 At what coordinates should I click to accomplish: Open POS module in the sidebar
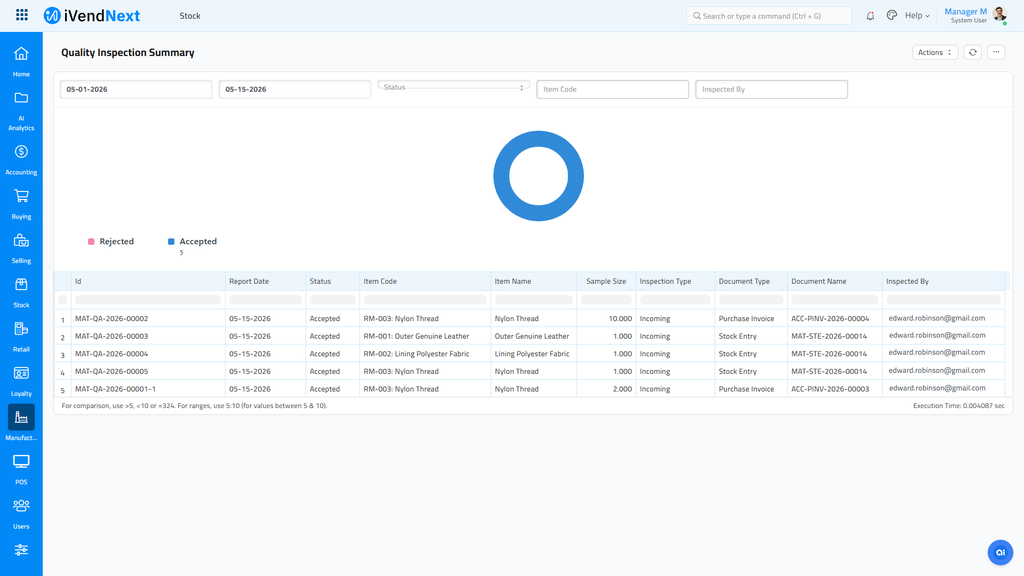click(x=21, y=470)
